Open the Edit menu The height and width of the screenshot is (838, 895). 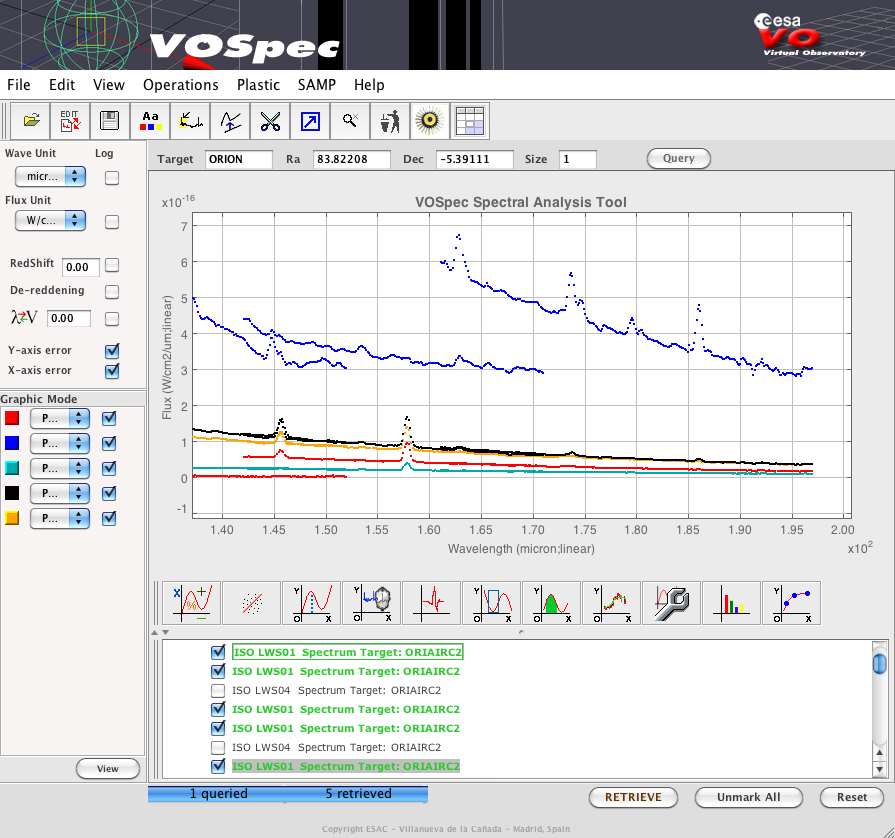[x=62, y=85]
